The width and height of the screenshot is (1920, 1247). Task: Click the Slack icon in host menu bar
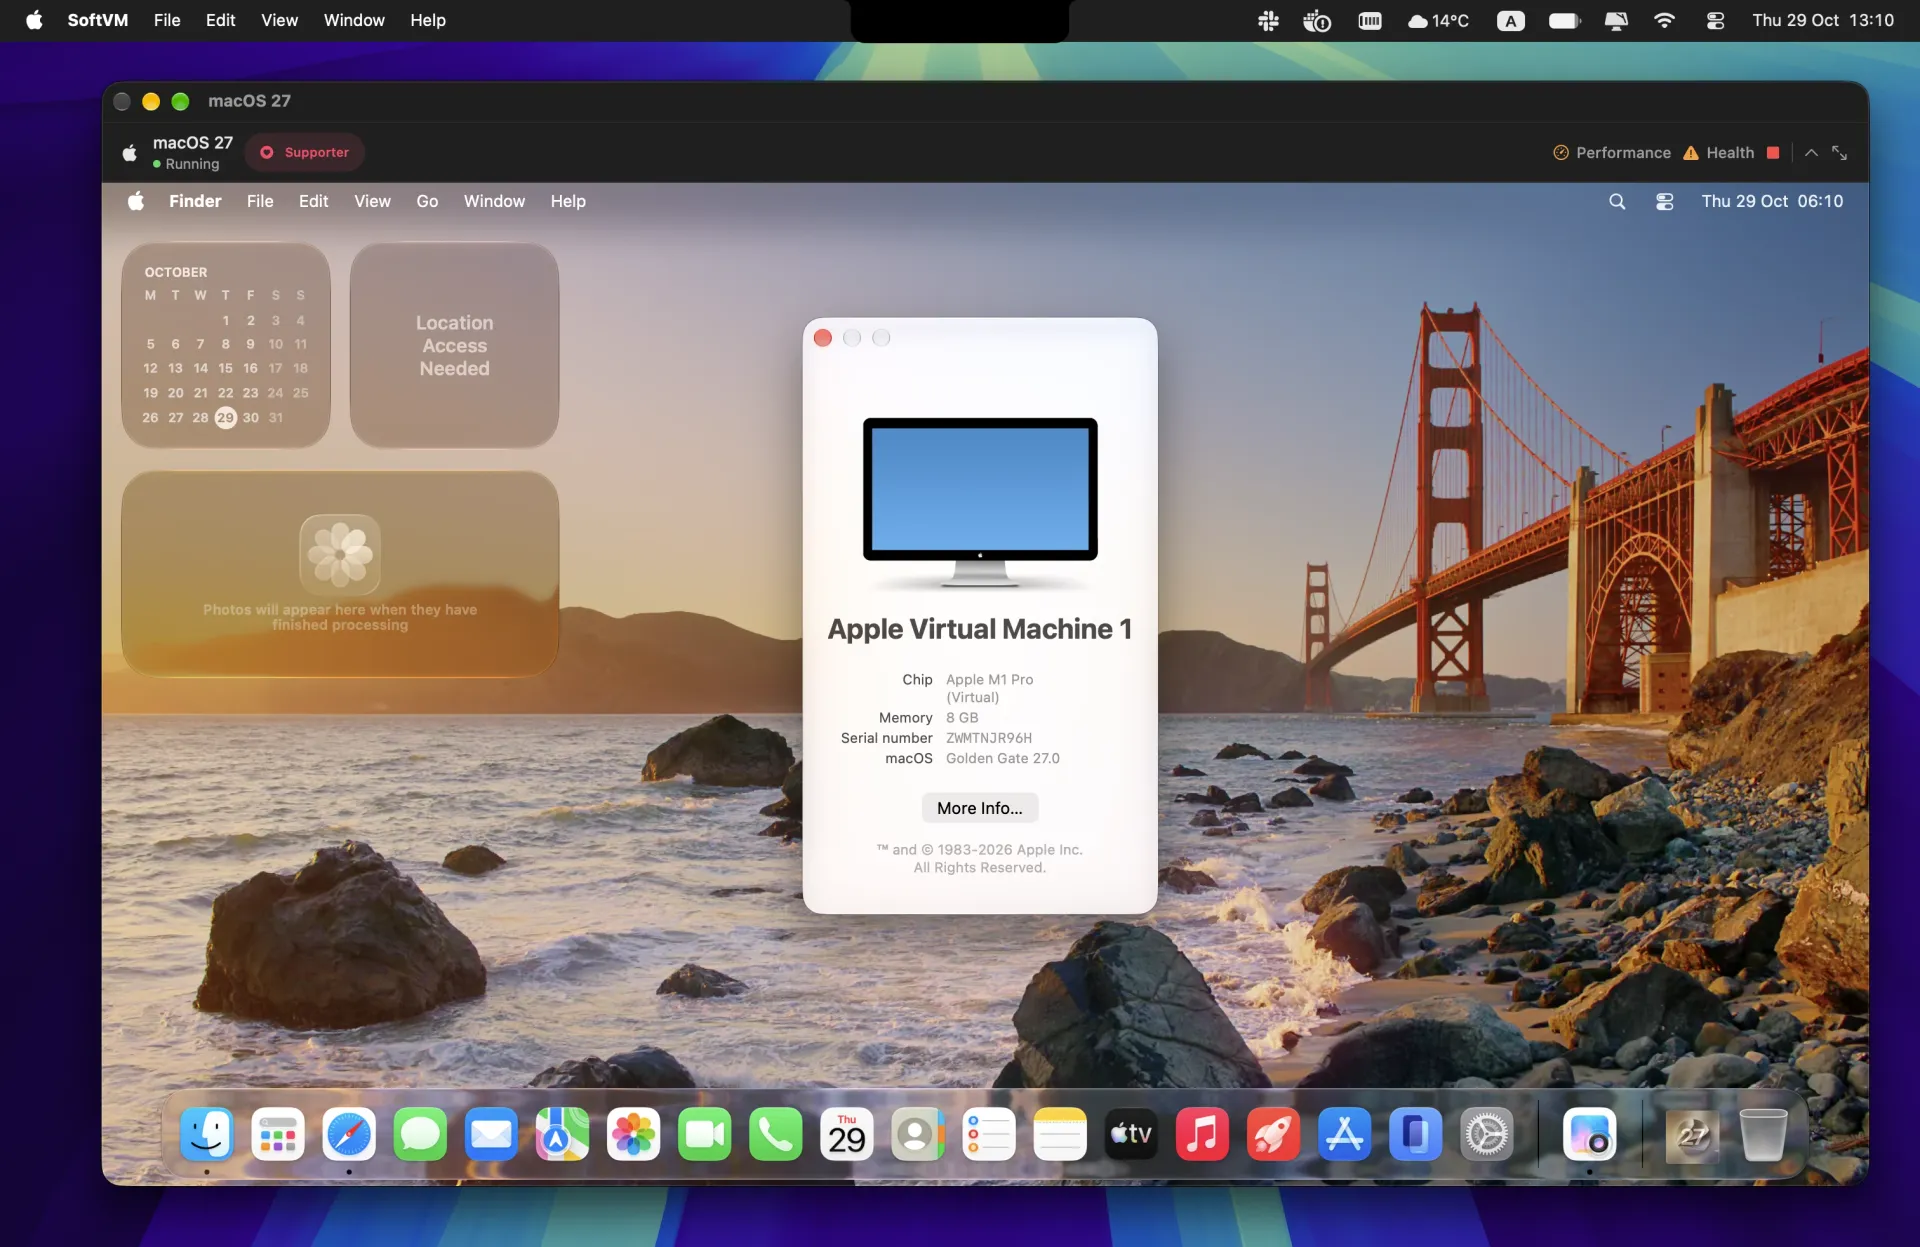1268,20
